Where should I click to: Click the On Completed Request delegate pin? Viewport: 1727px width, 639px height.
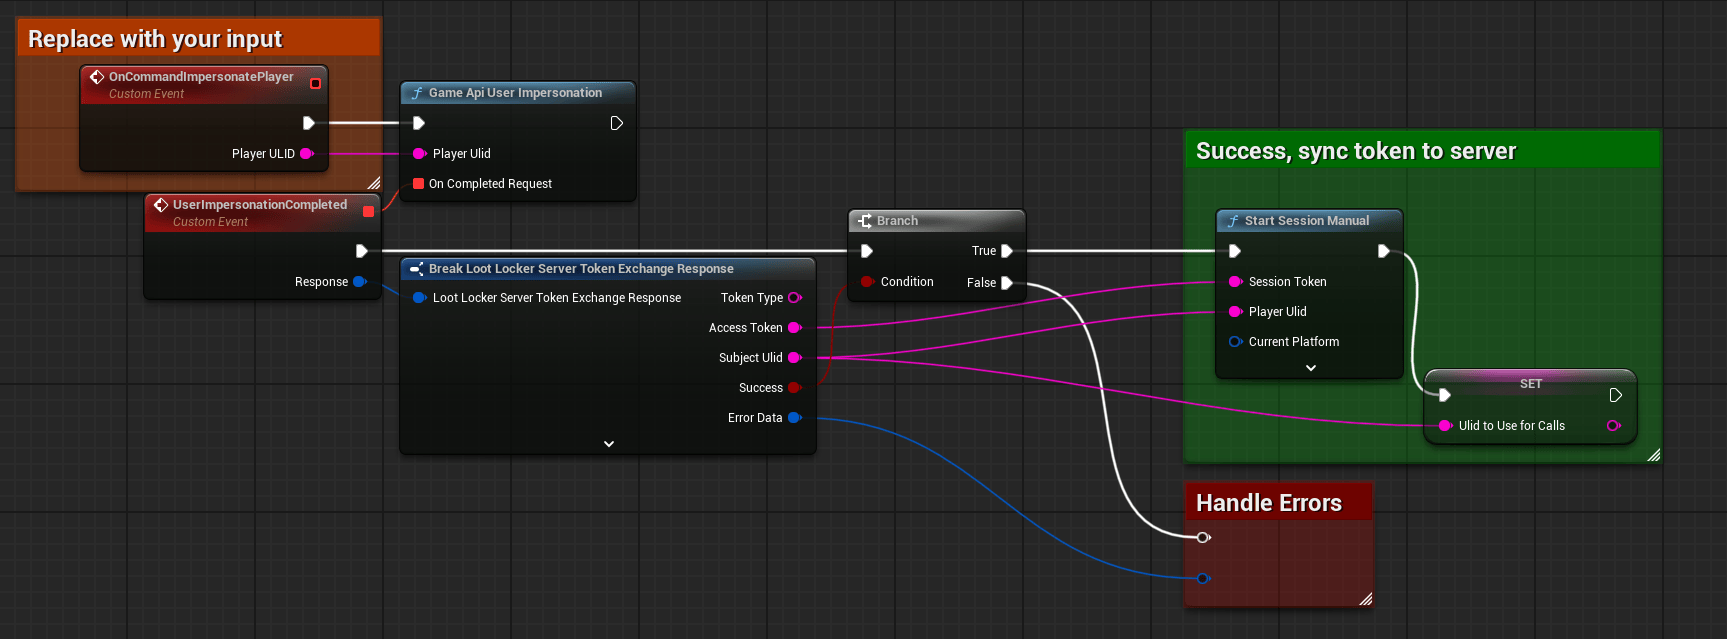419,184
